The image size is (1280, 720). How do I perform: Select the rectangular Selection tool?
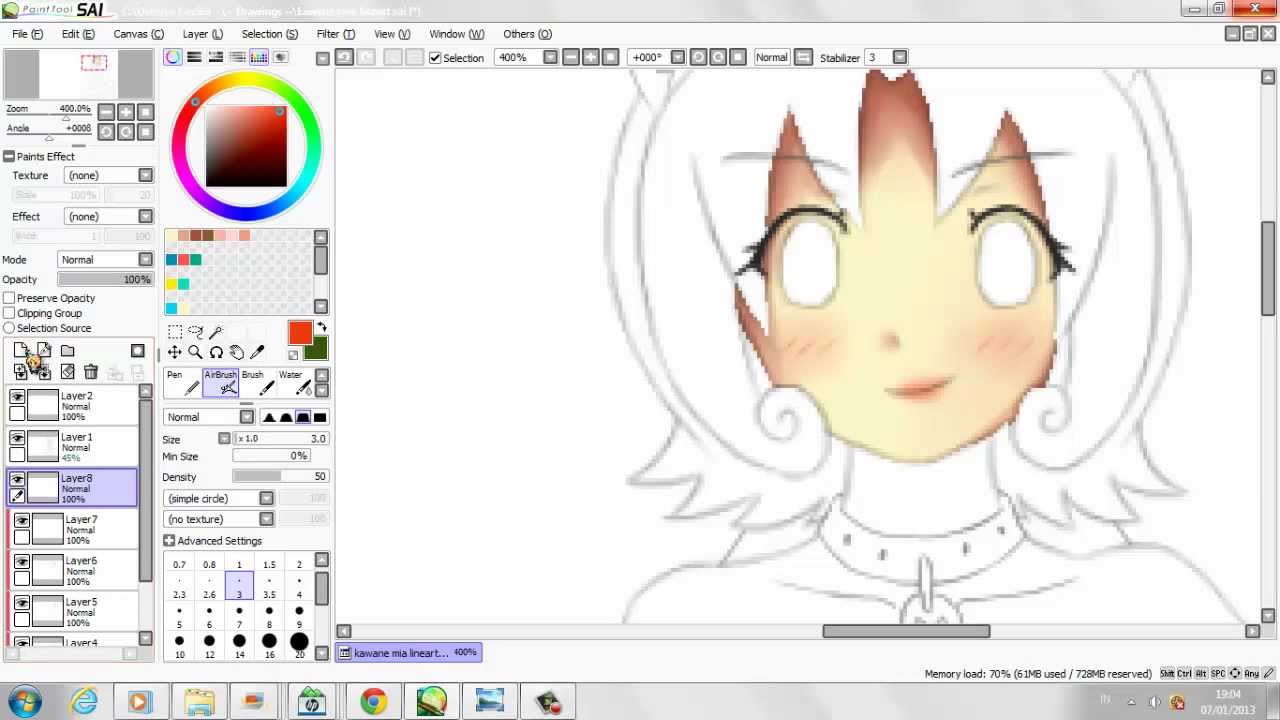175,332
